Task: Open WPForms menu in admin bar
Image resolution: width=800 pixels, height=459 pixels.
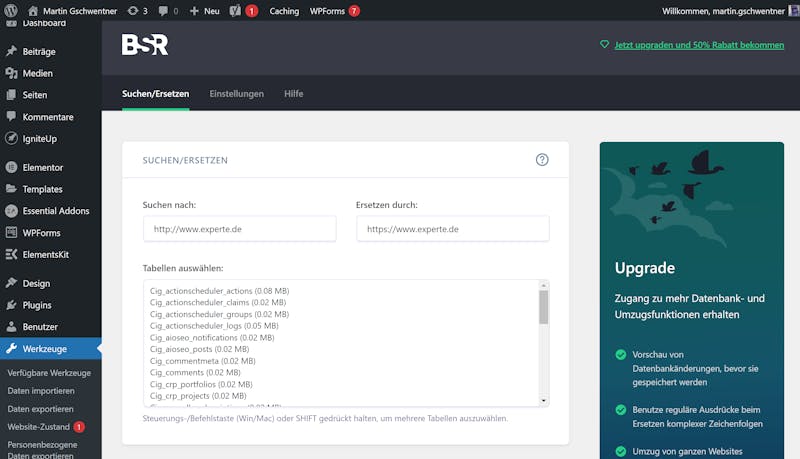Action: point(327,11)
